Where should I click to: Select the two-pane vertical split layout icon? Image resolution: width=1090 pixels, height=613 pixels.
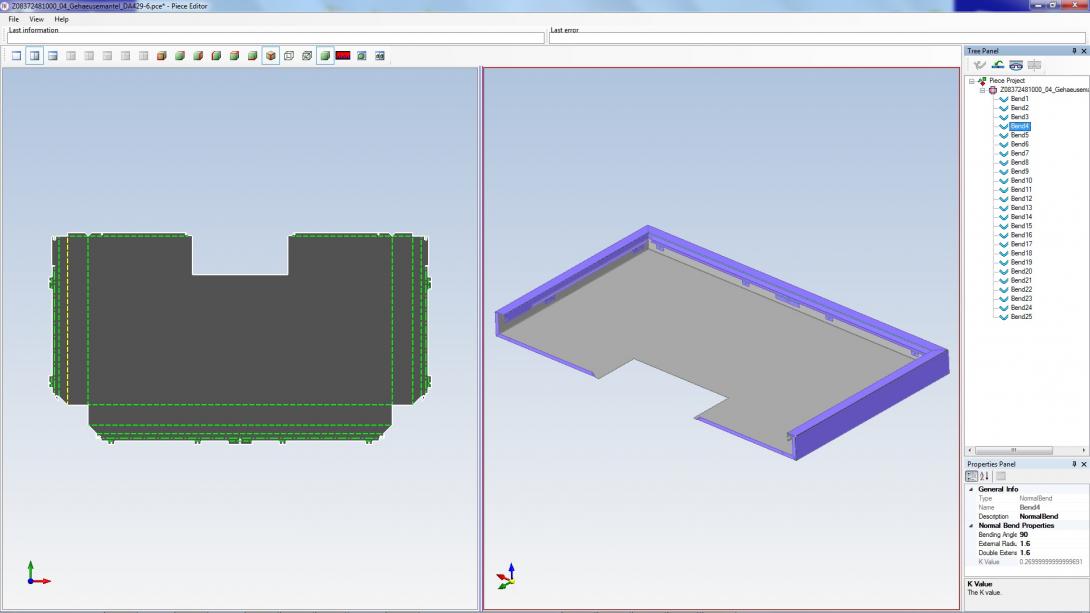tap(35, 56)
